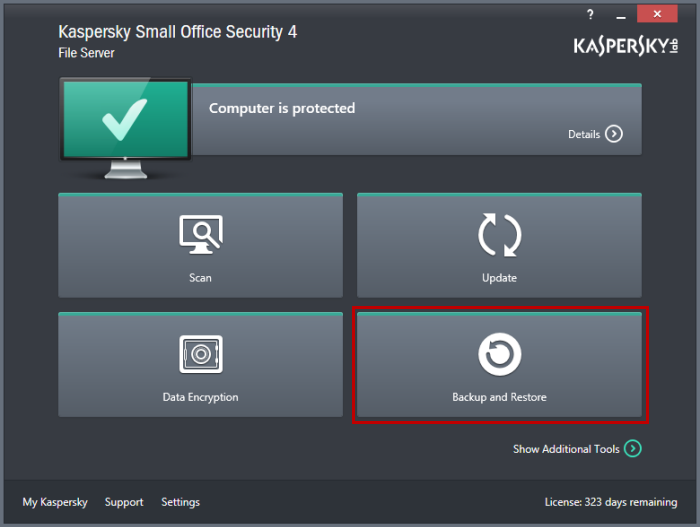Open the Backup and Restore tile
Image resolution: width=700 pixels, height=527 pixels.
[x=499, y=364]
